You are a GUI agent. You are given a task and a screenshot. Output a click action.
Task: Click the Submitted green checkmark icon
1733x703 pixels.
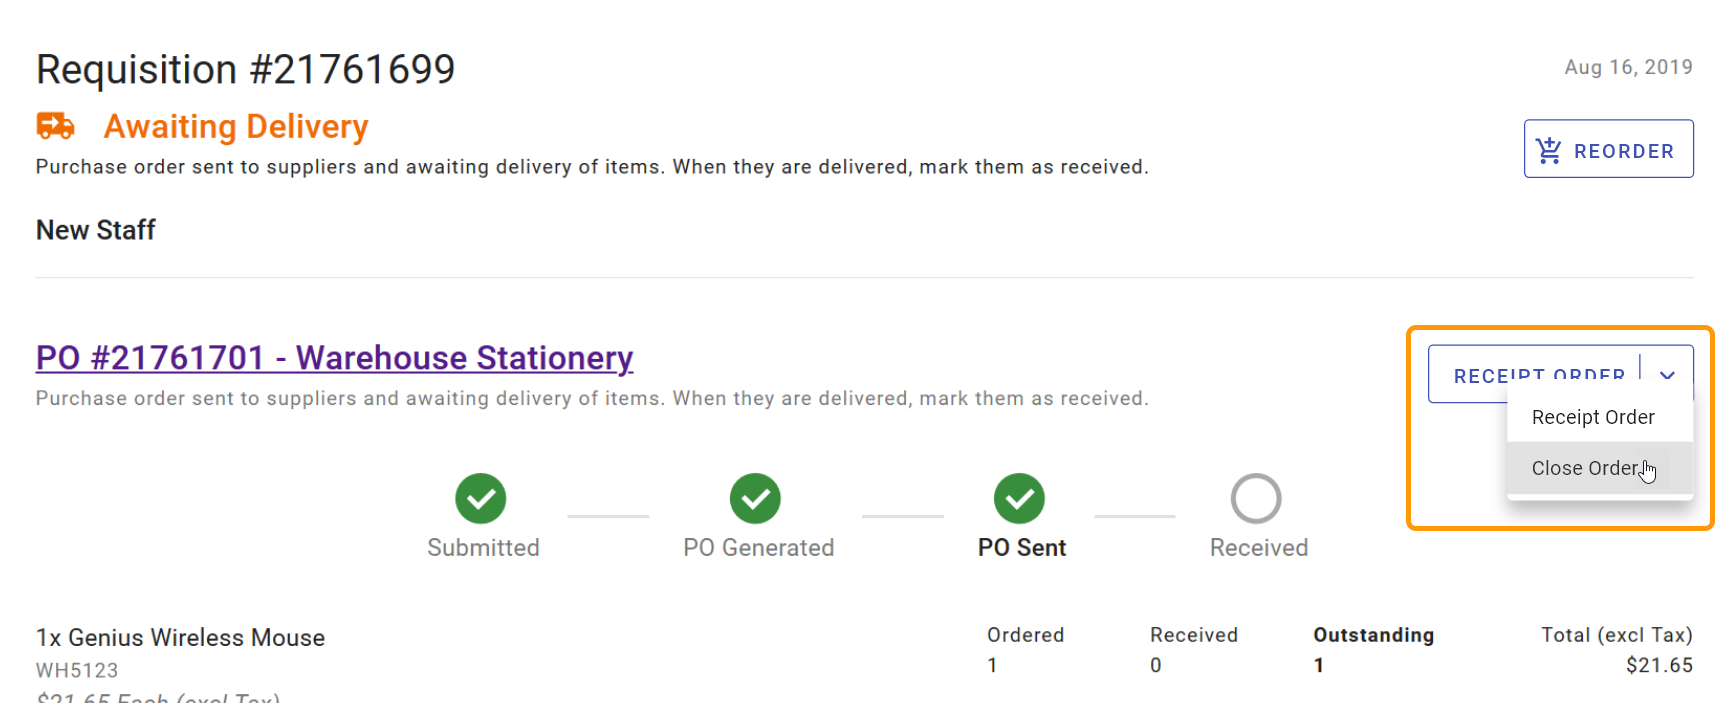pos(481,498)
